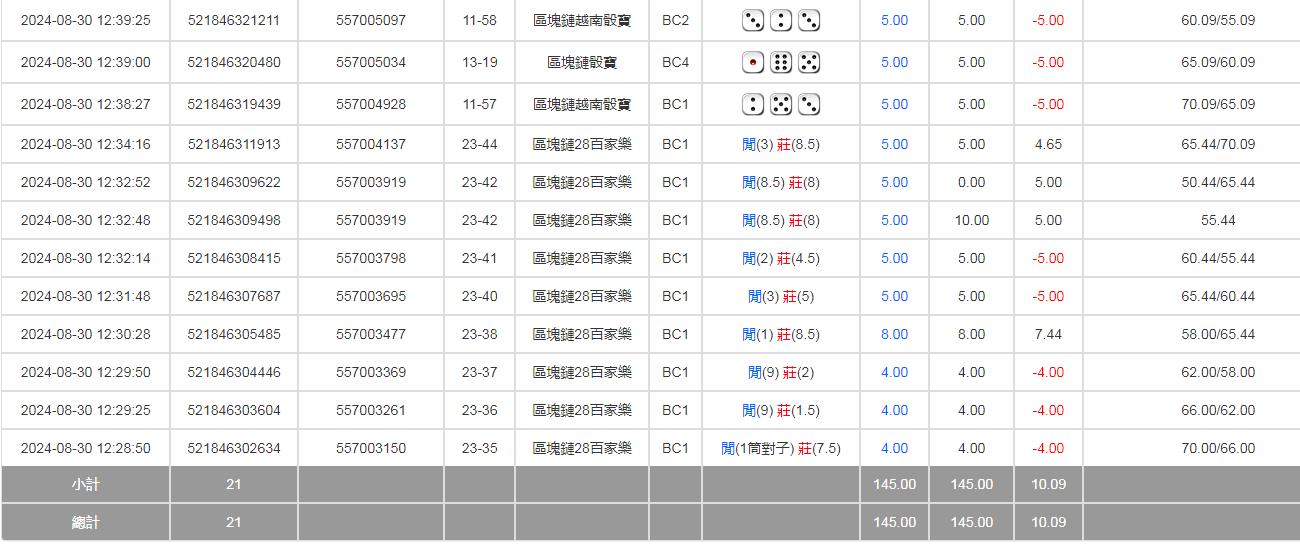Open the 5.00 bet link for order 521846321211
This screenshot has height=555, width=1300.
tap(894, 20)
